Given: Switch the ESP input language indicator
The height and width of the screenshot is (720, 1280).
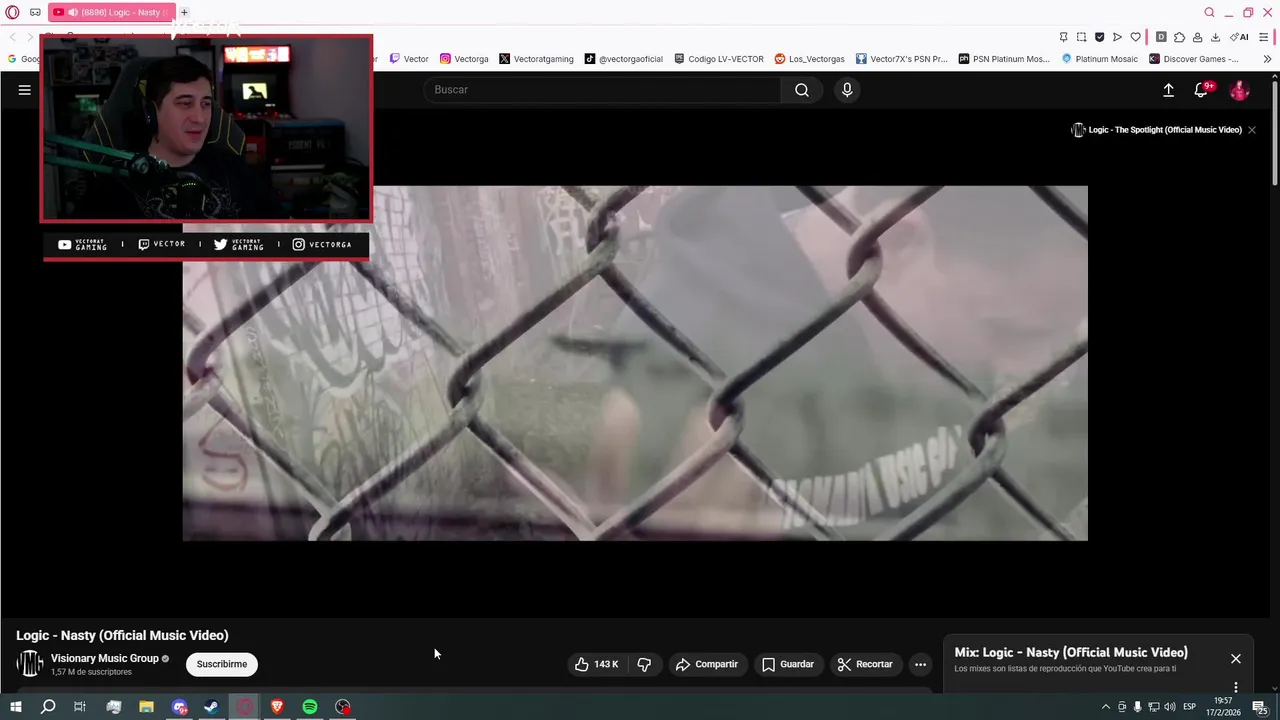Looking at the screenshot, I should coord(1192,707).
